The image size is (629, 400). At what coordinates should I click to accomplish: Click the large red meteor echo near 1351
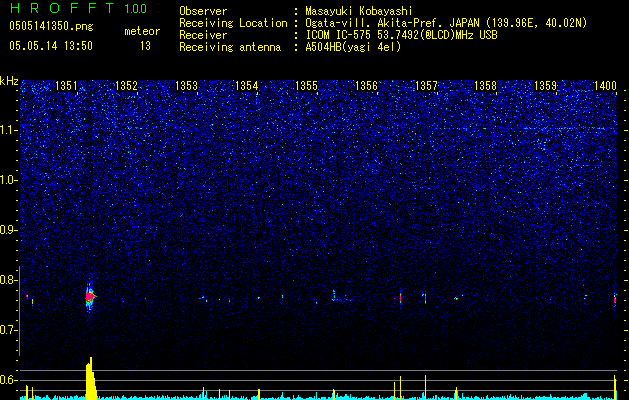(90, 297)
